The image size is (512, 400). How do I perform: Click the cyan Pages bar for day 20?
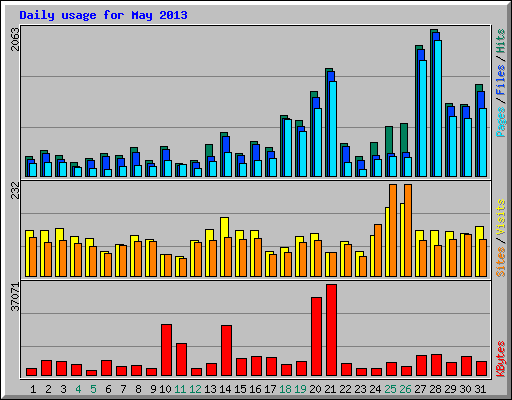(x=318, y=142)
